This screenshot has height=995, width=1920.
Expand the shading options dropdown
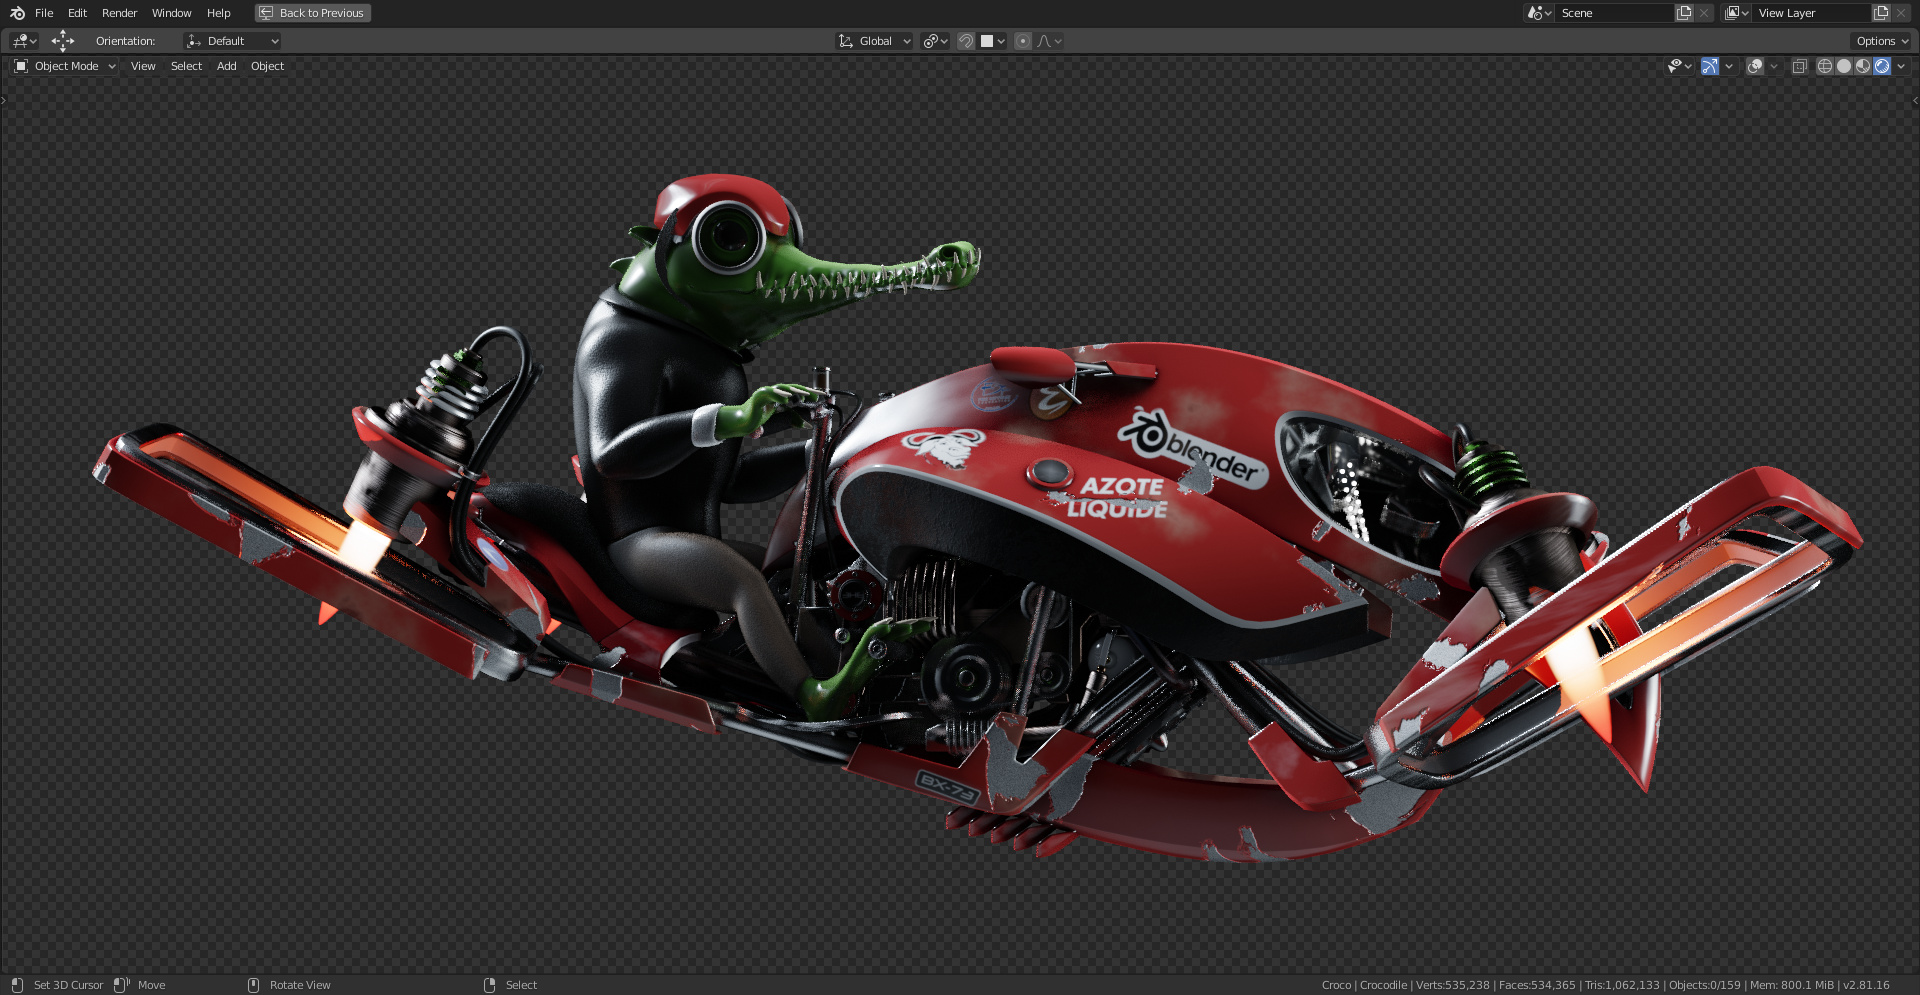coord(1901,66)
